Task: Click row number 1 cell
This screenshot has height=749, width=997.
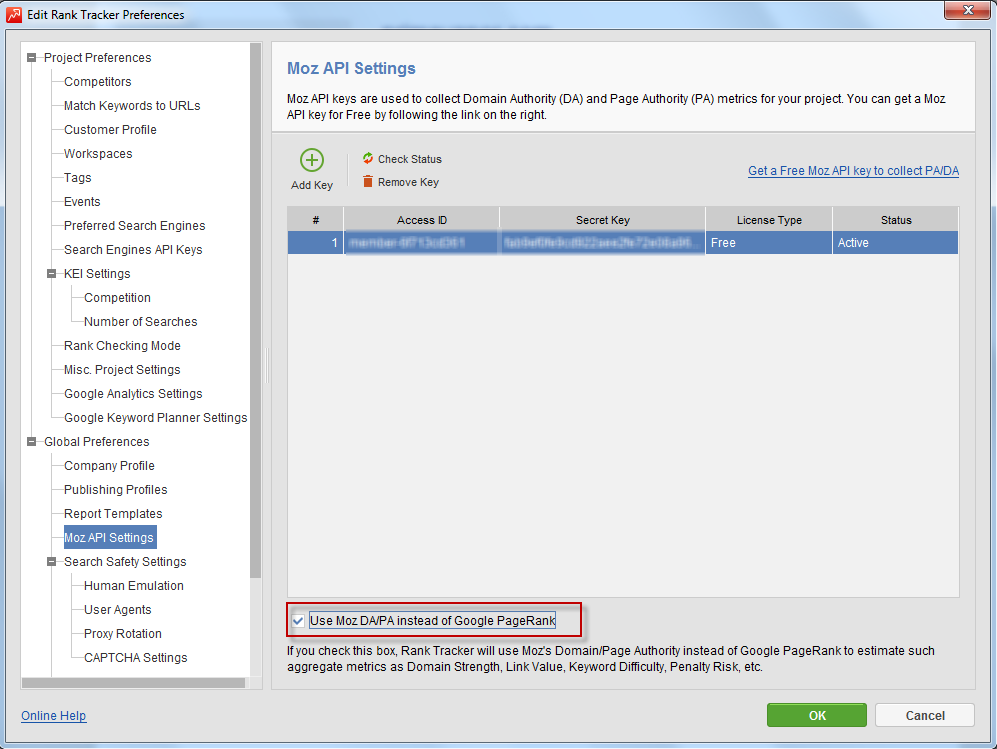Action: [x=315, y=243]
